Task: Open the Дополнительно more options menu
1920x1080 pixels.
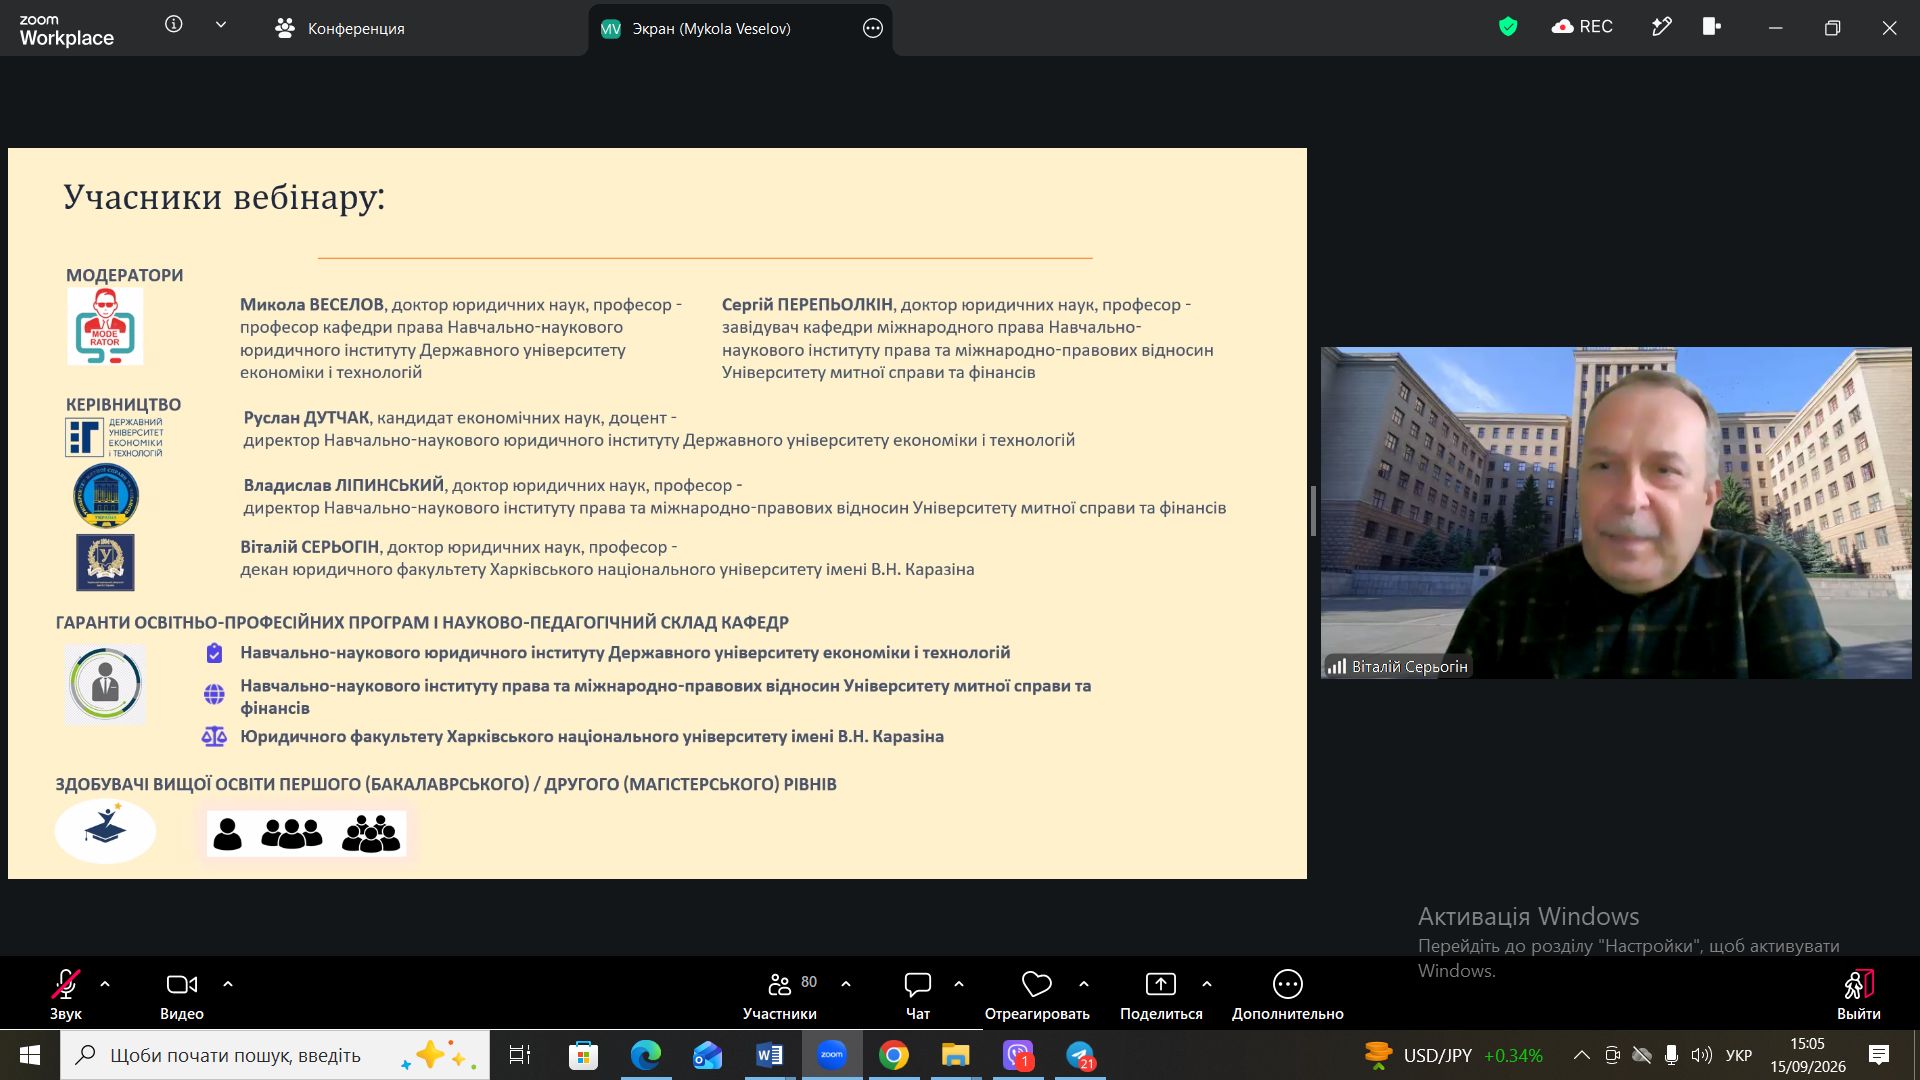Action: pyautogui.click(x=1288, y=994)
